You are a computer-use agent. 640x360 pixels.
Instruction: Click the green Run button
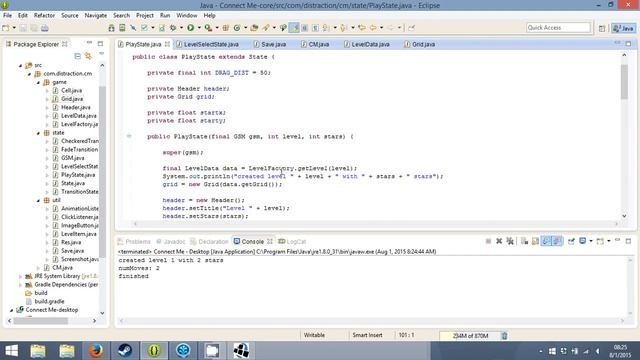pos(191,28)
